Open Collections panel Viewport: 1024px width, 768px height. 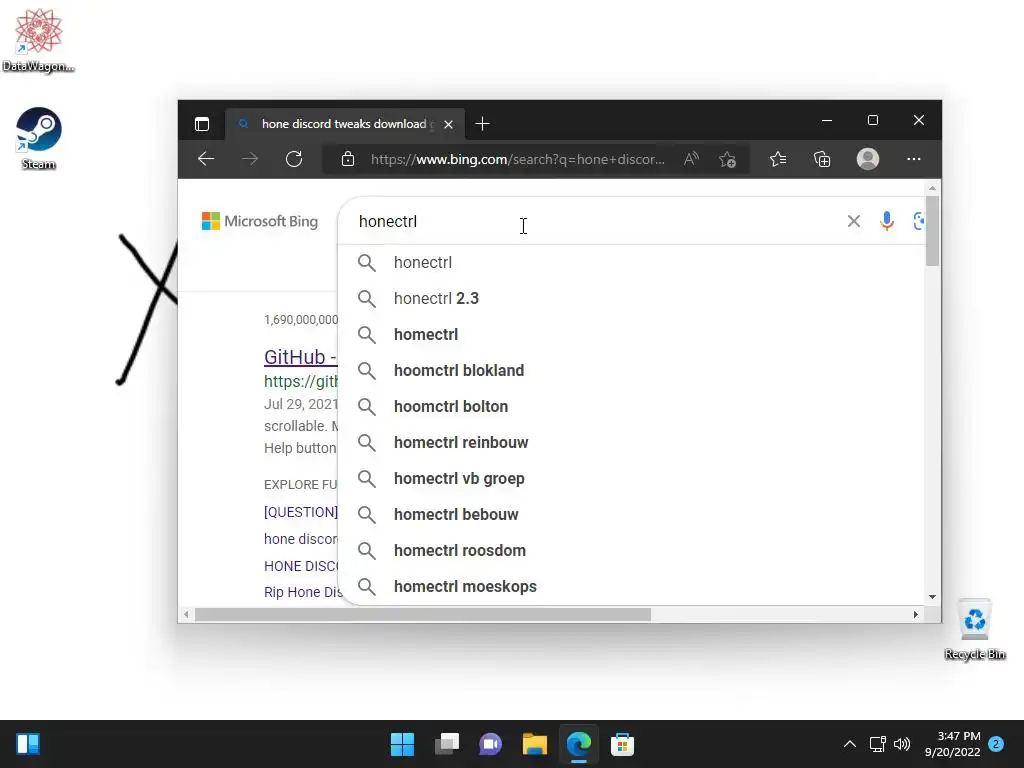822,159
